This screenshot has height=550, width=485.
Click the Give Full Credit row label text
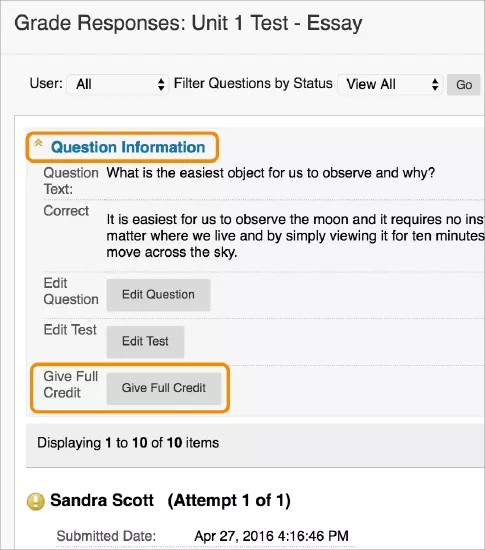(x=70, y=384)
